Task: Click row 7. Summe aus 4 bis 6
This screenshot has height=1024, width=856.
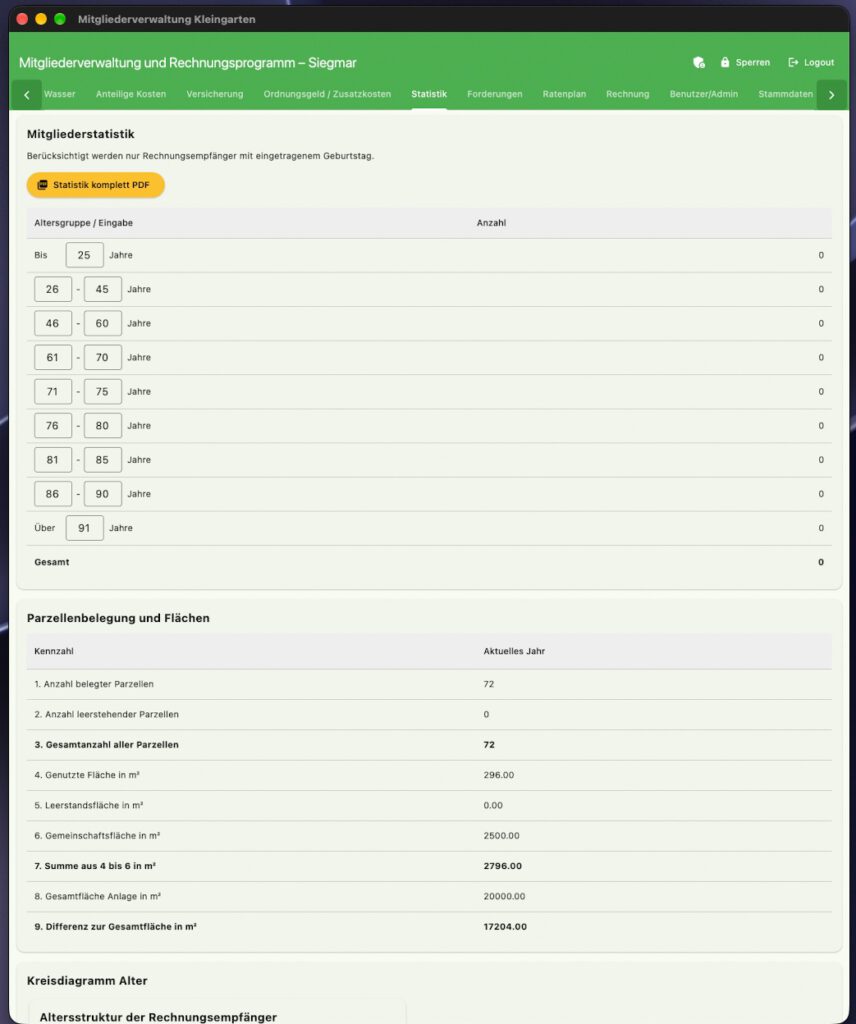Action: (429, 866)
